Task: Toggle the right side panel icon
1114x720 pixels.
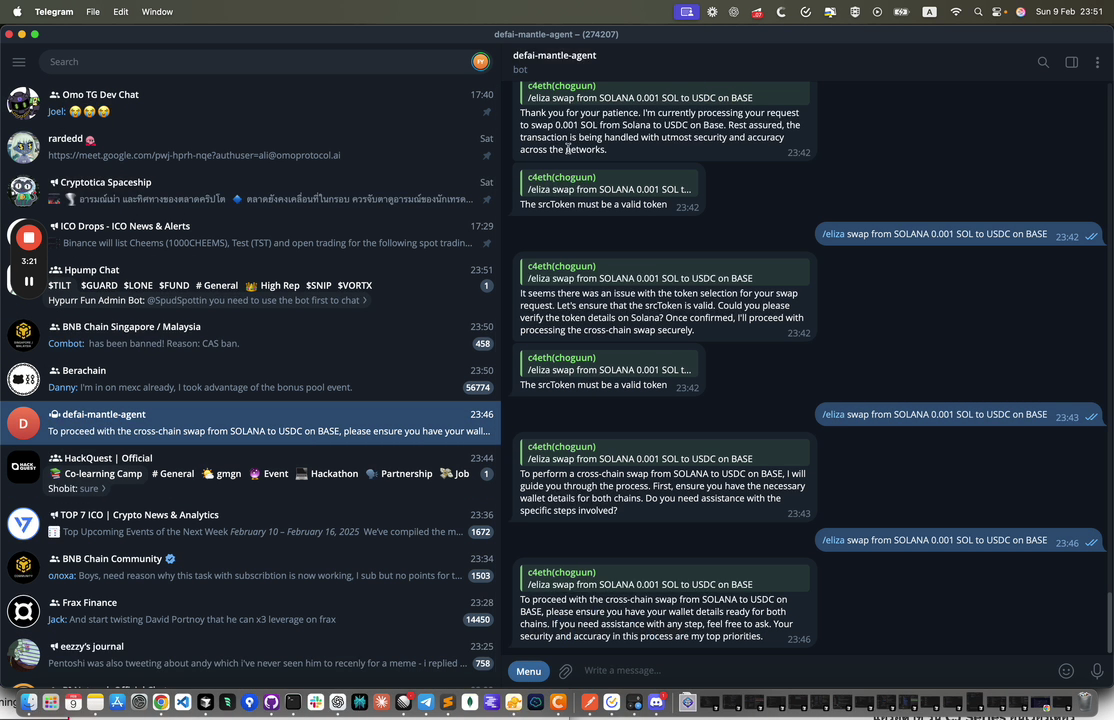Action: [1071, 63]
